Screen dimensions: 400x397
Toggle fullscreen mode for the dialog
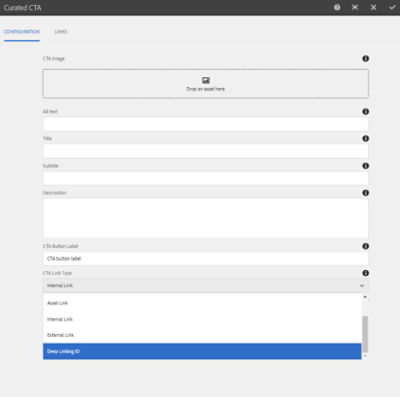tap(355, 7)
